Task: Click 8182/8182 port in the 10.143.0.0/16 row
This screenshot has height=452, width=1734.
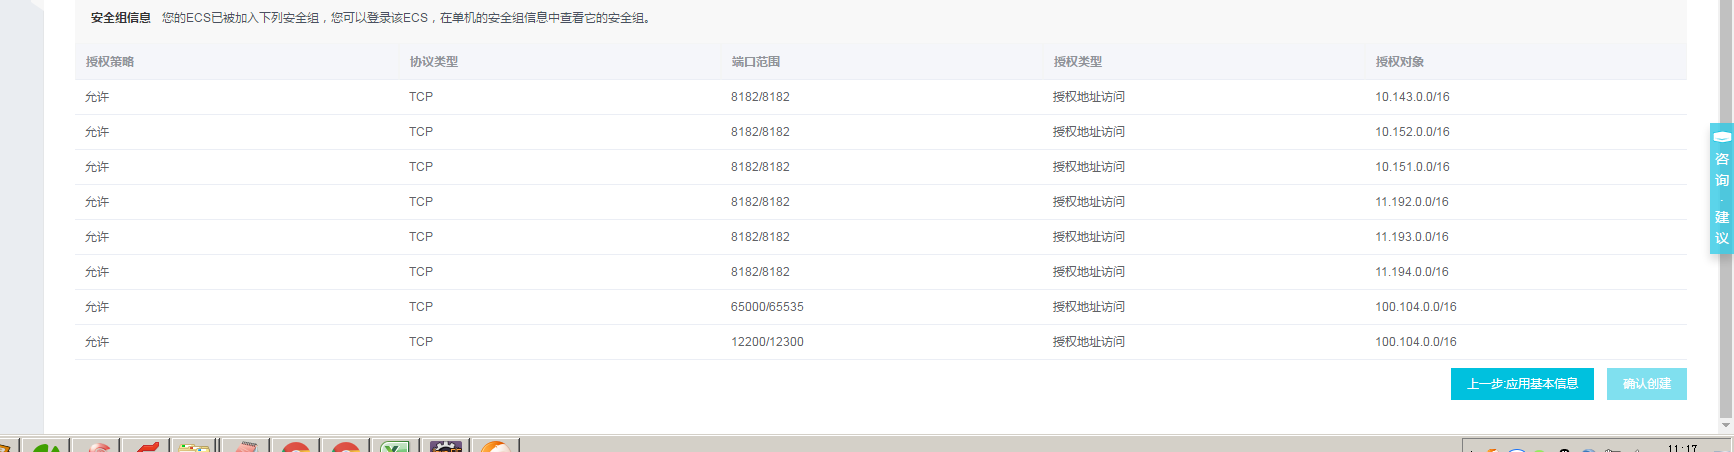Action: (x=760, y=97)
